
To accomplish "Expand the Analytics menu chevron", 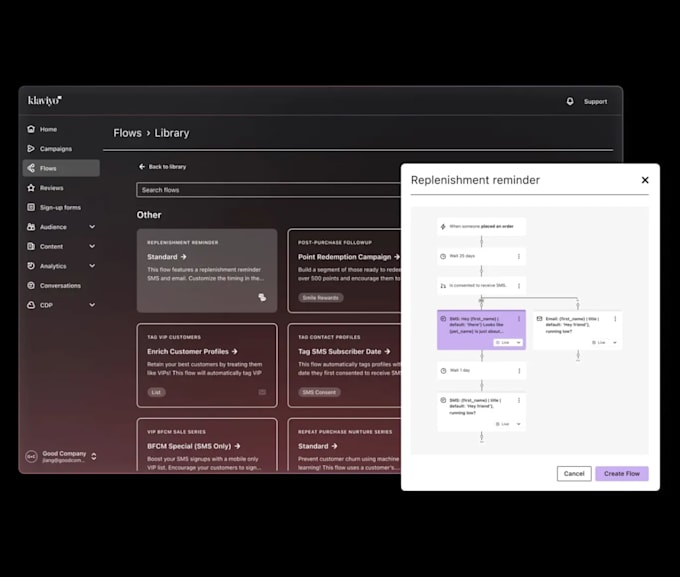I will coord(92,266).
